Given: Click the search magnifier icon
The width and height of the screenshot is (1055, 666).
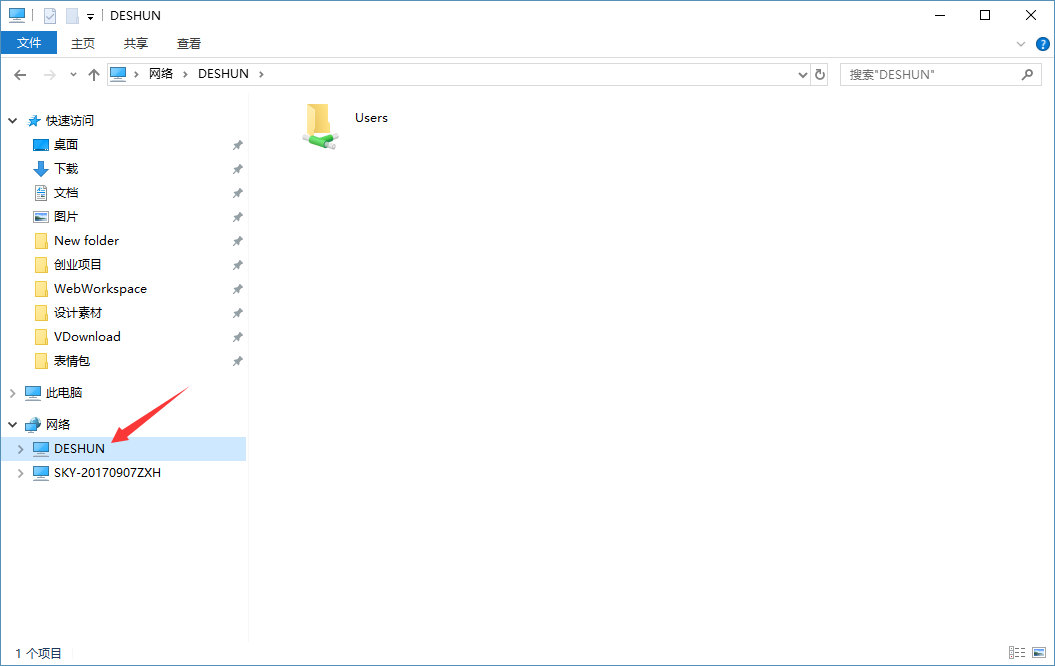Looking at the screenshot, I should click(x=1027, y=75).
